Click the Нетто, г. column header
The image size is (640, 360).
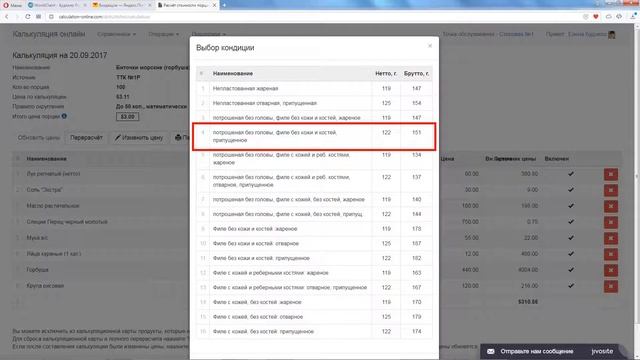(386, 73)
